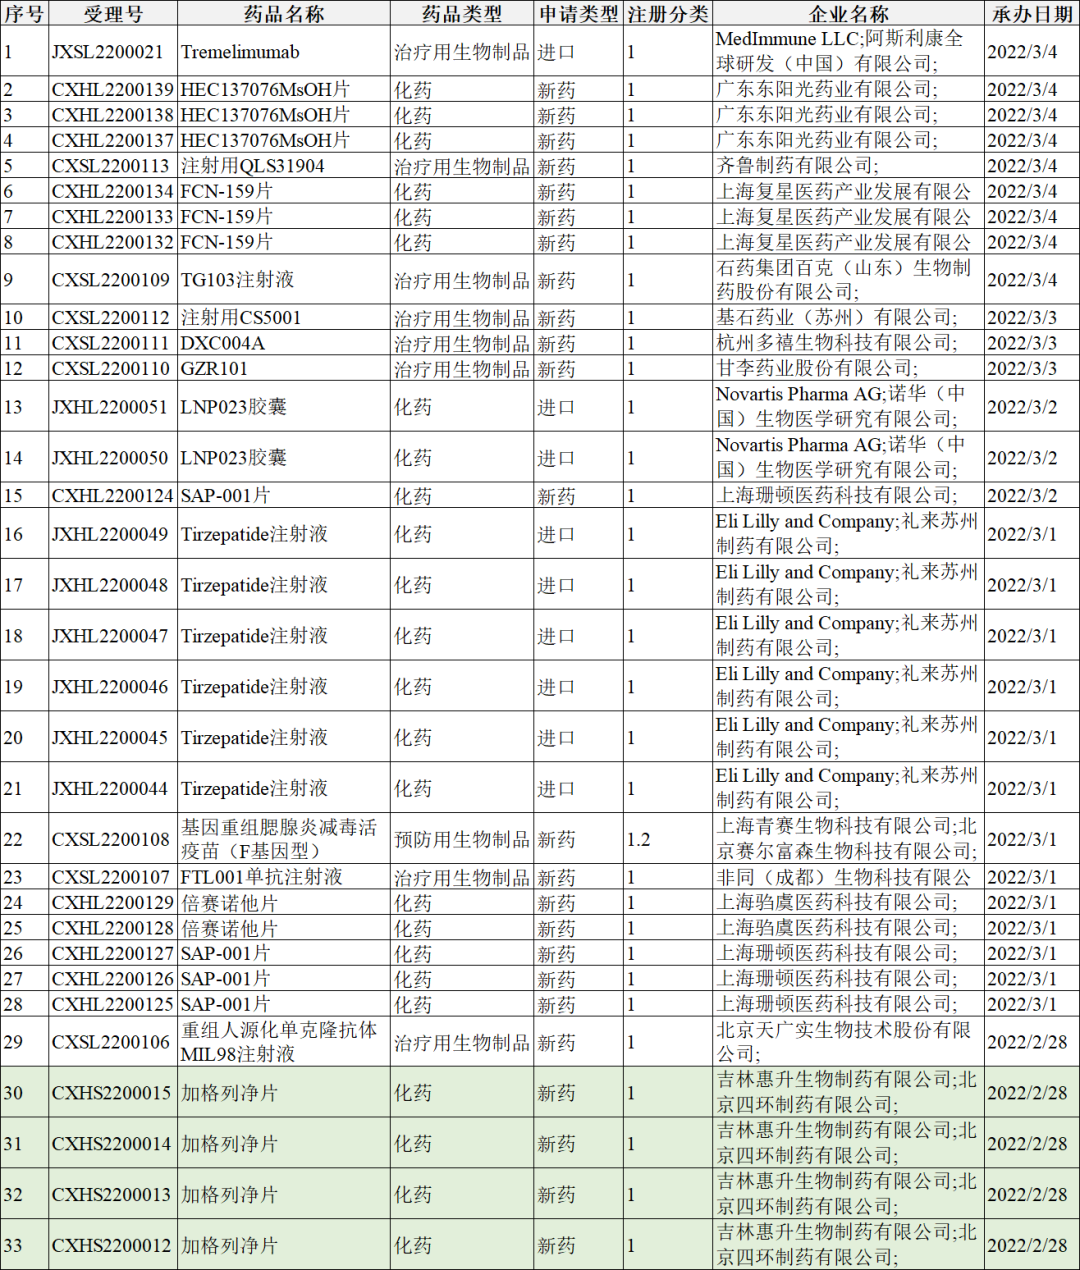The width and height of the screenshot is (1080, 1270).
Task: Select cell CXHL2200134
Action: point(113,191)
